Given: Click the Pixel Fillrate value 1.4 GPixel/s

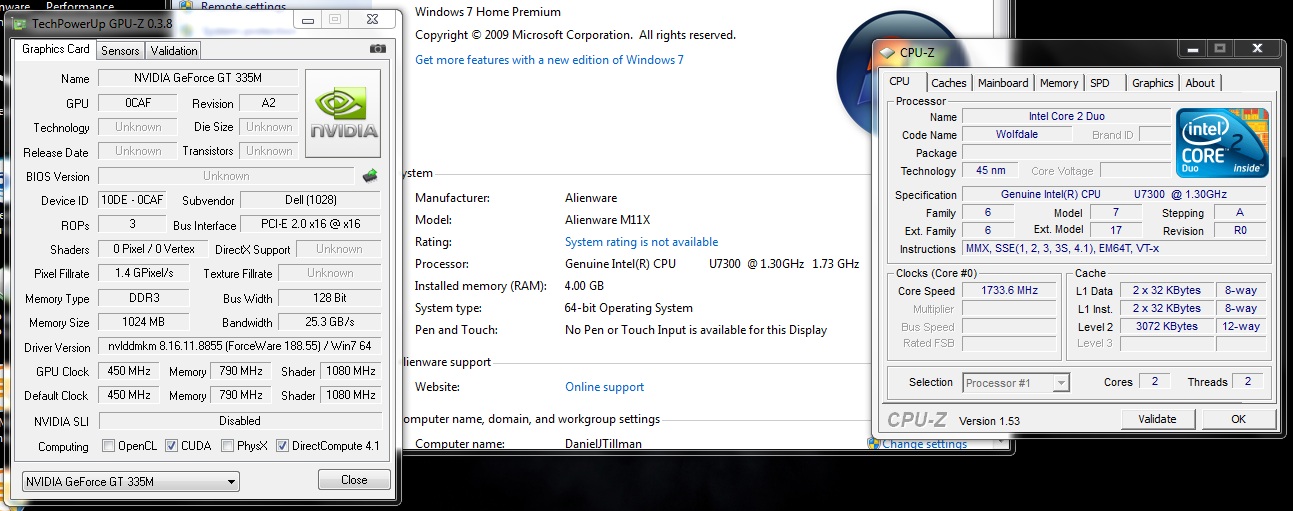Looking at the screenshot, I should (x=145, y=273).
